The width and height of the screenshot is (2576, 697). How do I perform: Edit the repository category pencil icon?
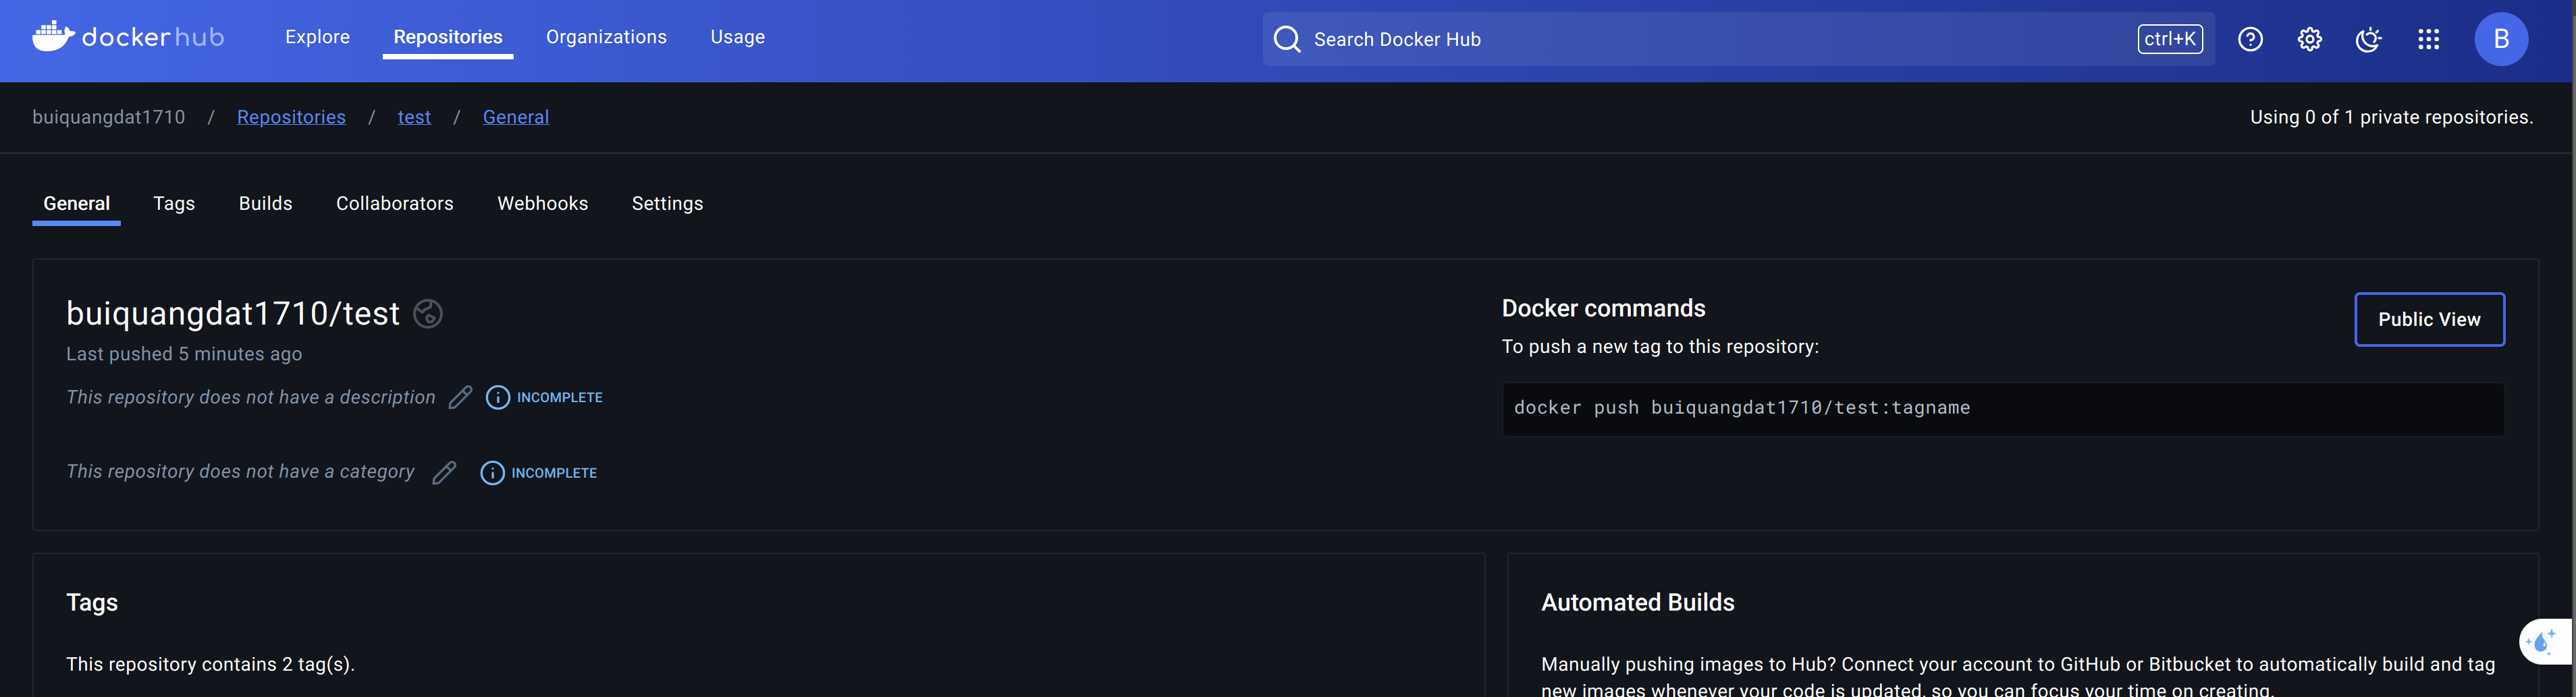(x=444, y=472)
